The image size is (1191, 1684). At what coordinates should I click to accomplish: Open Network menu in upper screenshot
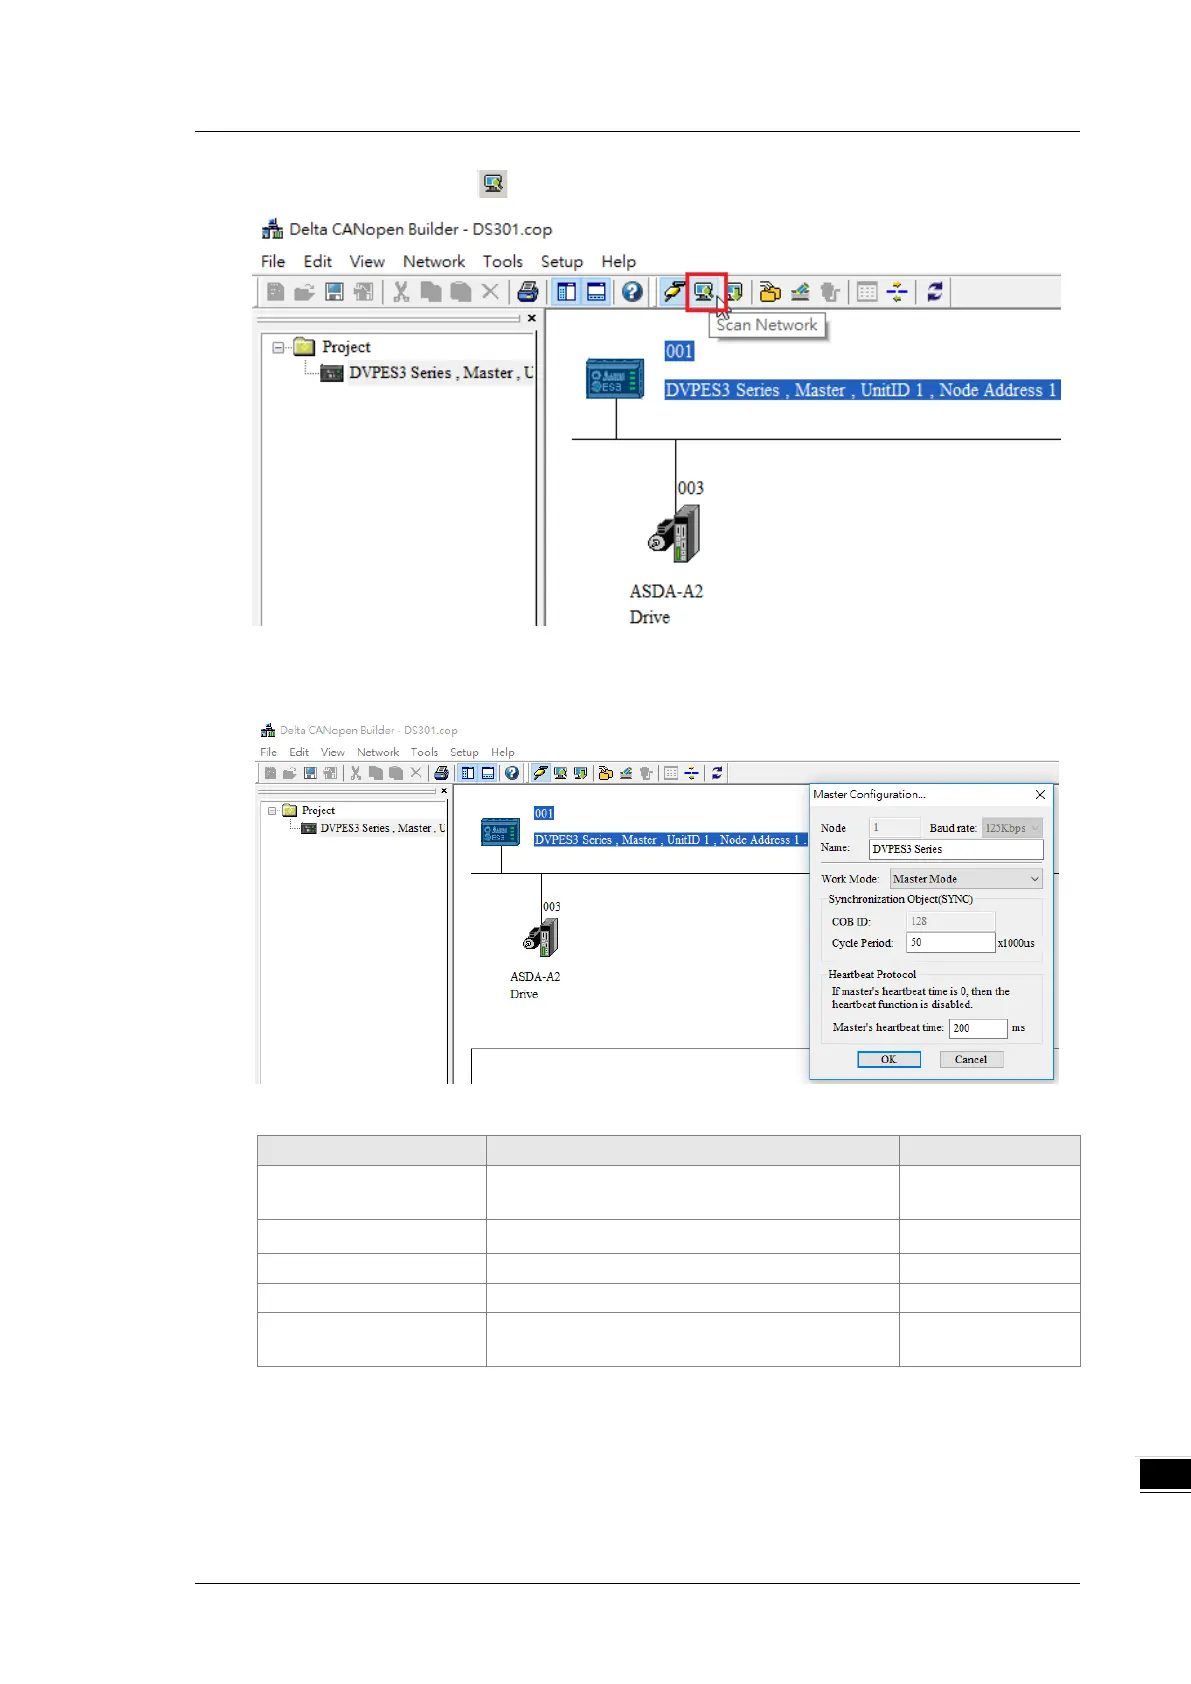coord(434,261)
